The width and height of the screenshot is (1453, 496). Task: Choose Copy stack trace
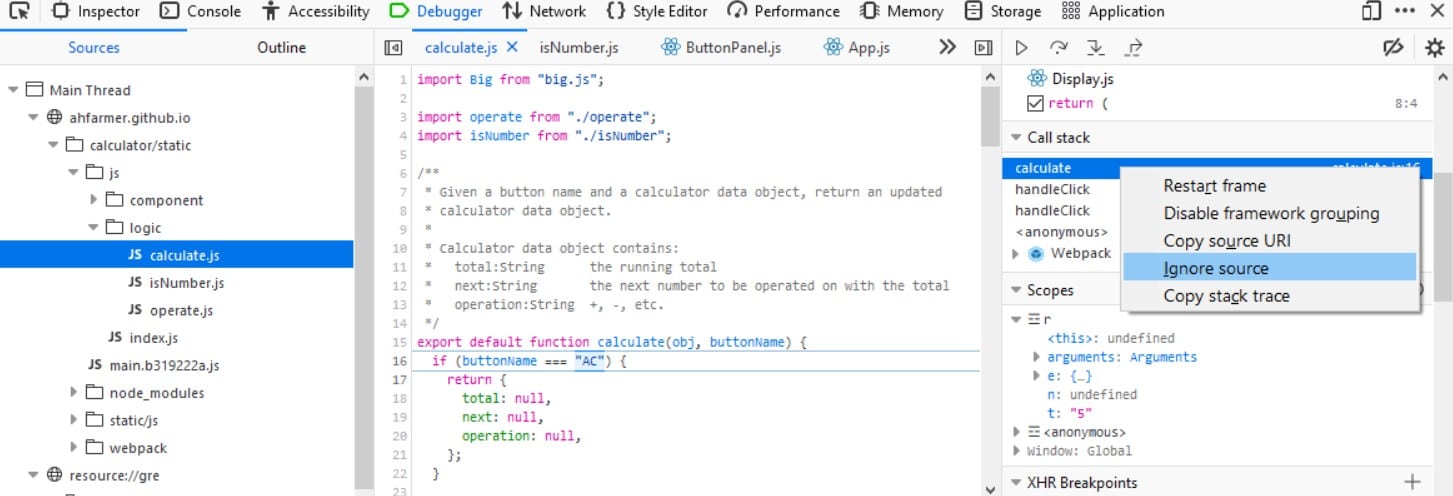1270,296
